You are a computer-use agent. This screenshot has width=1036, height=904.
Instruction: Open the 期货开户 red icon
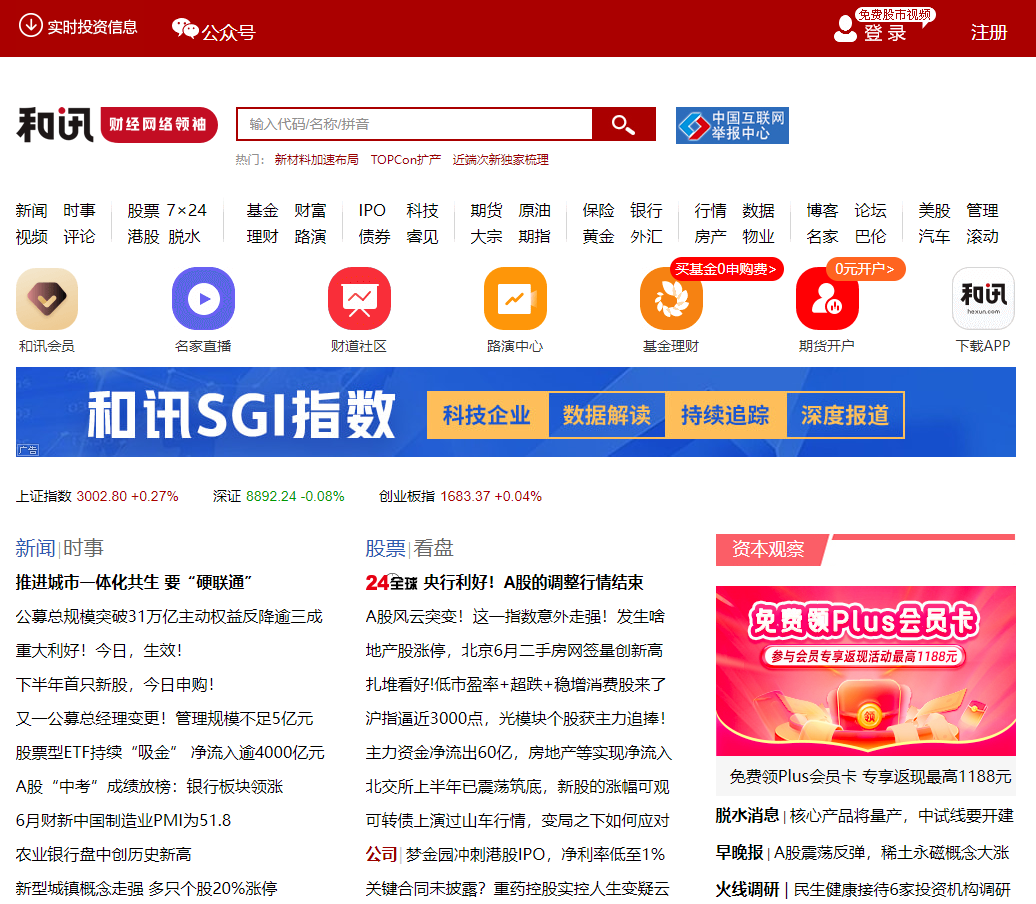[827, 299]
